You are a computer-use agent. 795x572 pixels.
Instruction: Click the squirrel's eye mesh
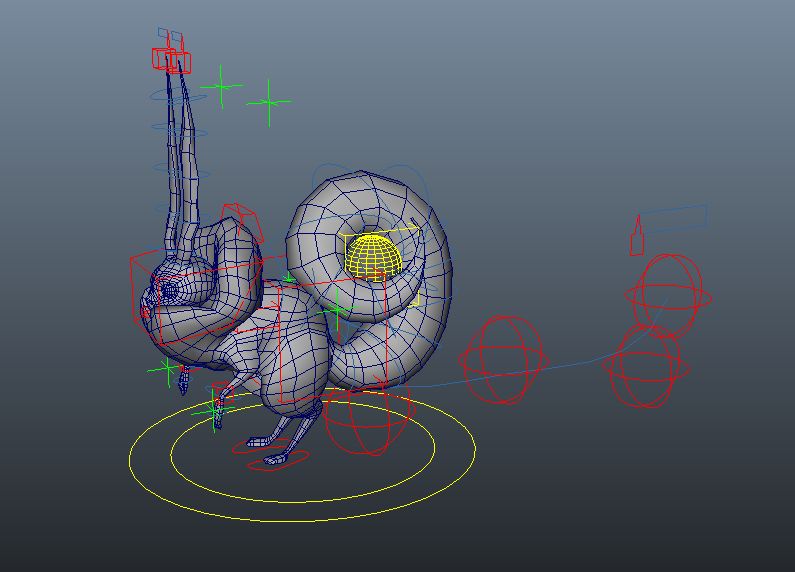coord(169,291)
